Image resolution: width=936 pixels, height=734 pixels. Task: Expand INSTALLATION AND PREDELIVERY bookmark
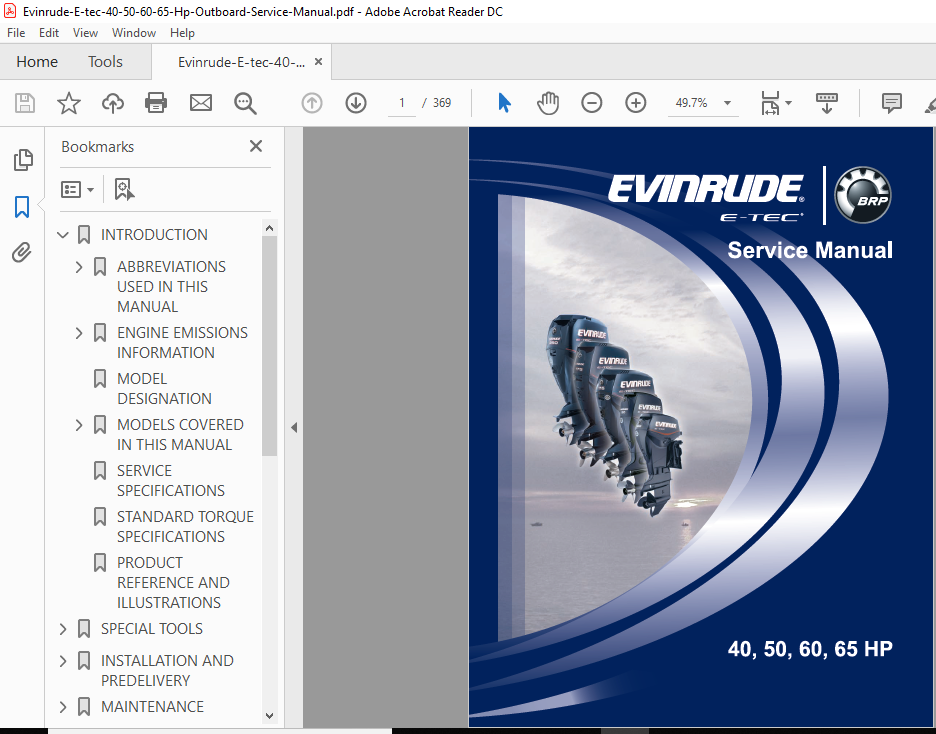pos(63,661)
